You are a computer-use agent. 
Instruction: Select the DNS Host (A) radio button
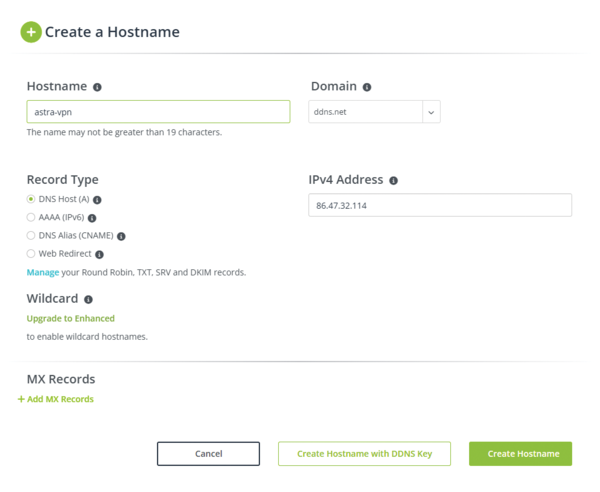[x=31, y=199]
